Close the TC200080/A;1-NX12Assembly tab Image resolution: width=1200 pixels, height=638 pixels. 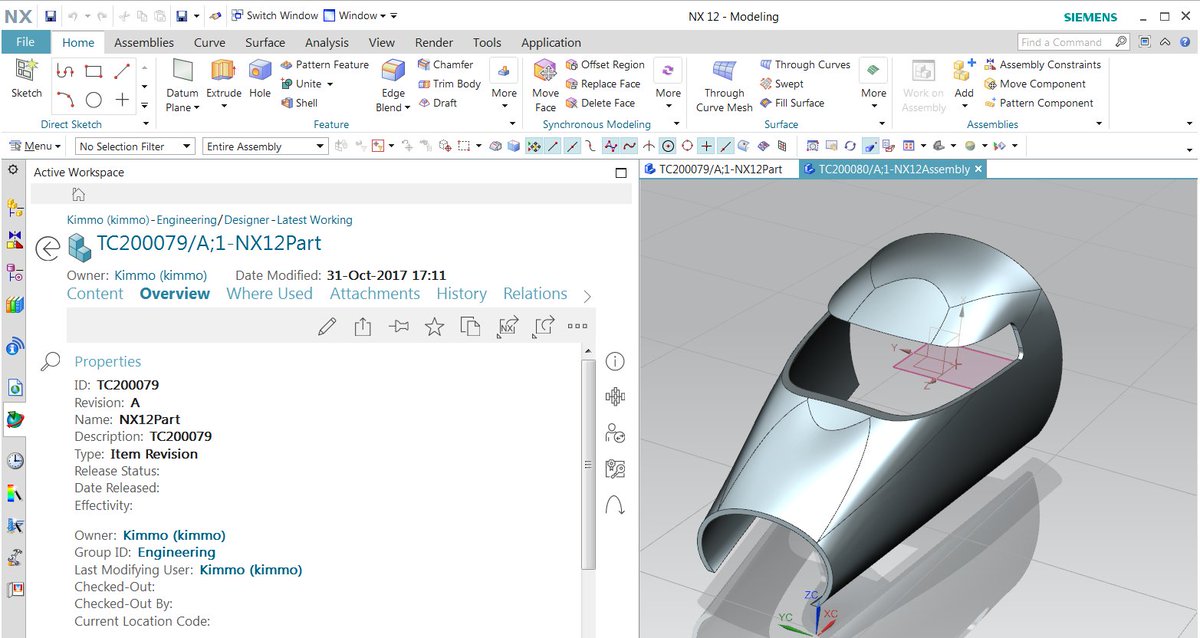978,169
